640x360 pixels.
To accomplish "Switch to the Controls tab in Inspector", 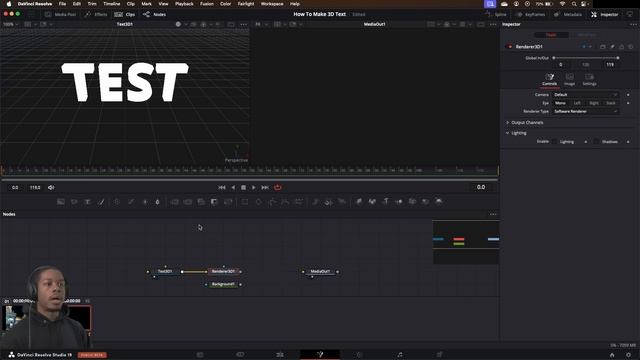I will pos(549,79).
